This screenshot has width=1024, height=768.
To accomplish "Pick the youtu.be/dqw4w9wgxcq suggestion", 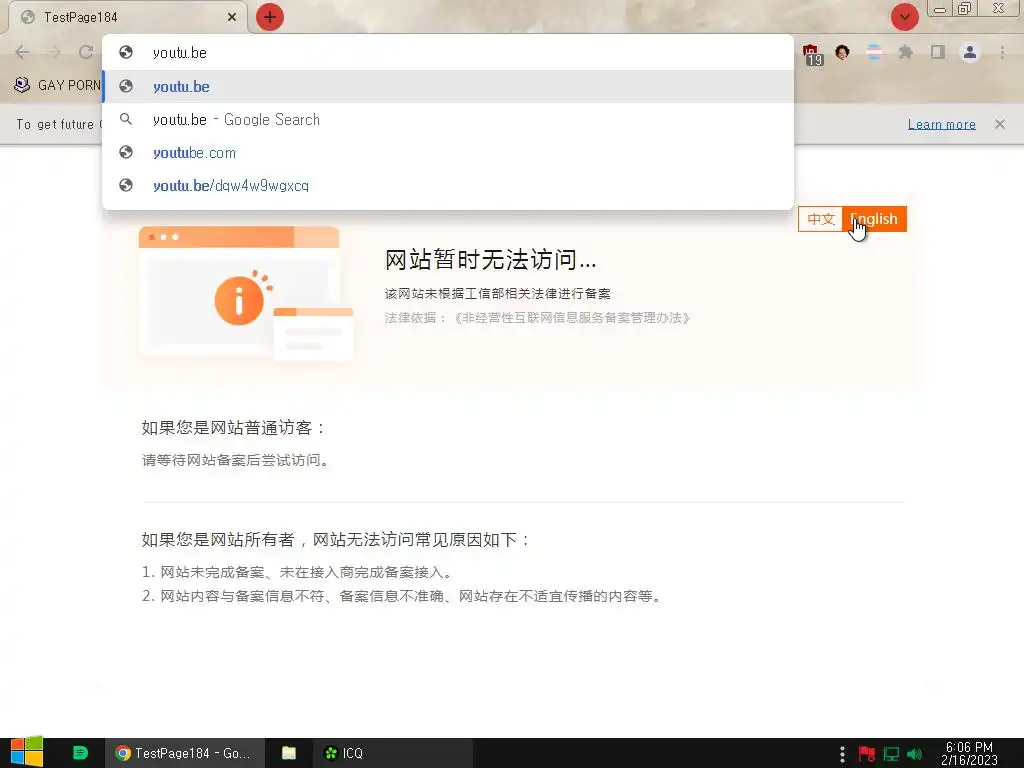I will [x=449, y=185].
